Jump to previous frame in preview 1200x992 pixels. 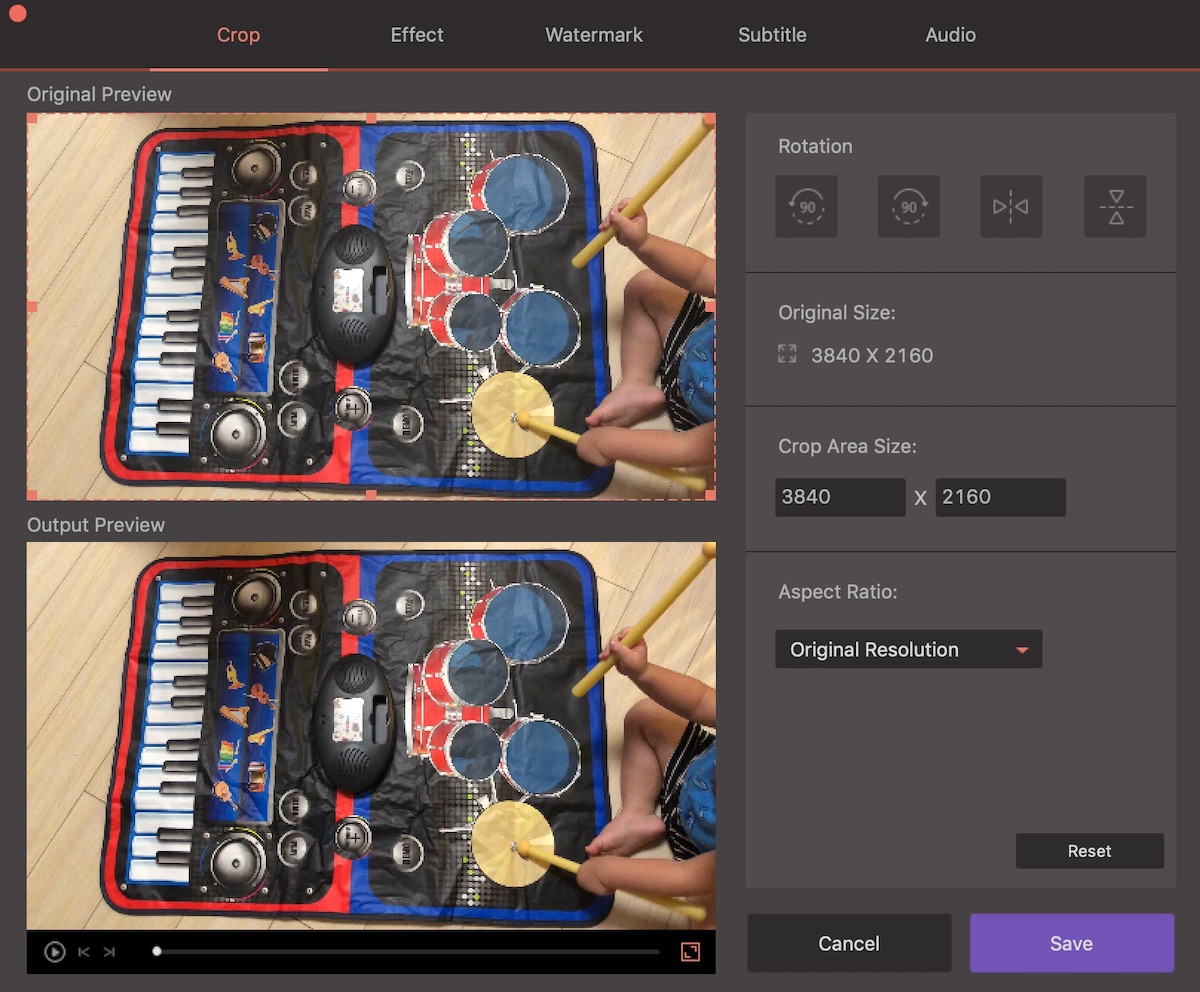coord(84,952)
